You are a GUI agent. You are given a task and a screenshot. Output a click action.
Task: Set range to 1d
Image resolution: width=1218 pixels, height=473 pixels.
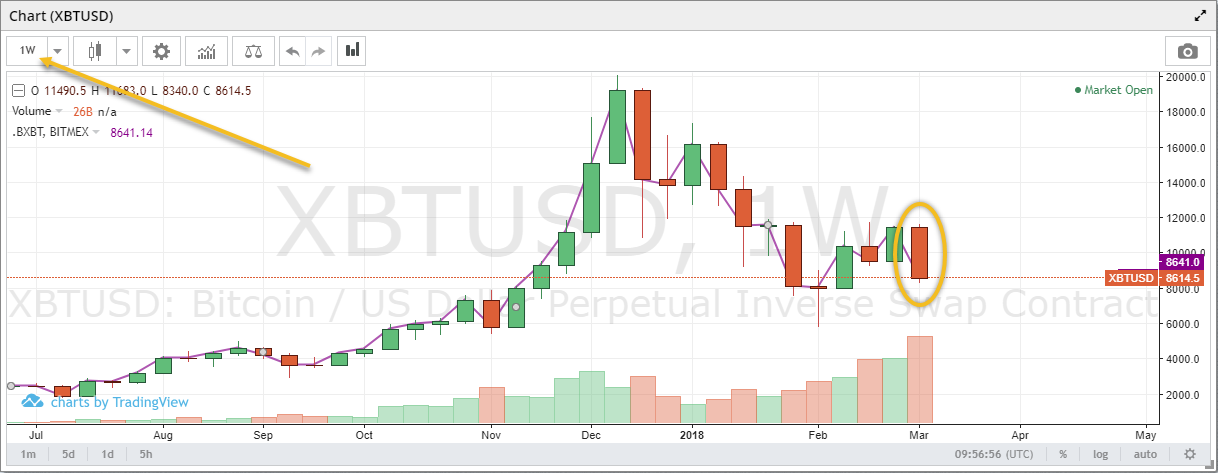107,454
